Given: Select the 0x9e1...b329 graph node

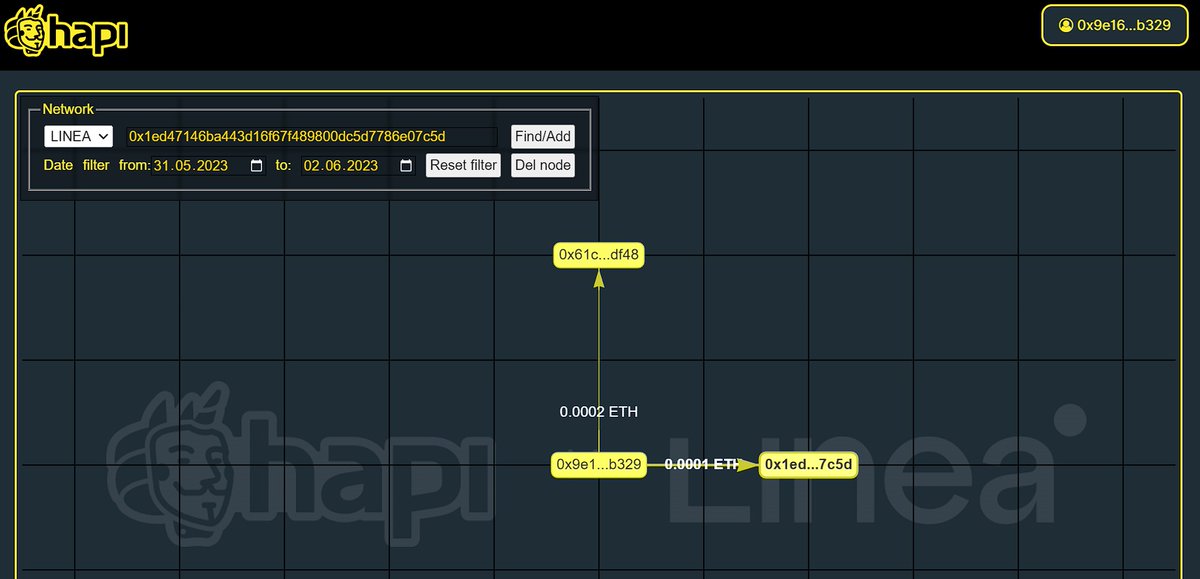Looking at the screenshot, I should point(599,464).
